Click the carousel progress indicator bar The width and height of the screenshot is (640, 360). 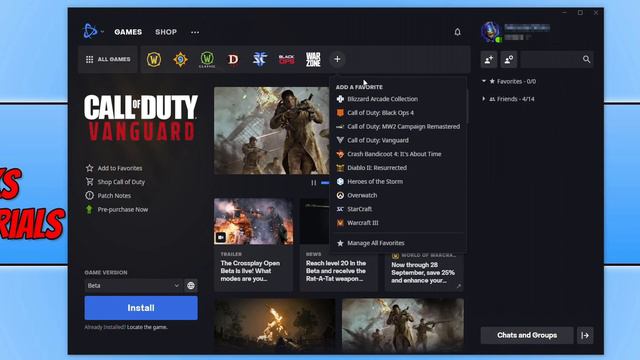tap(325, 183)
